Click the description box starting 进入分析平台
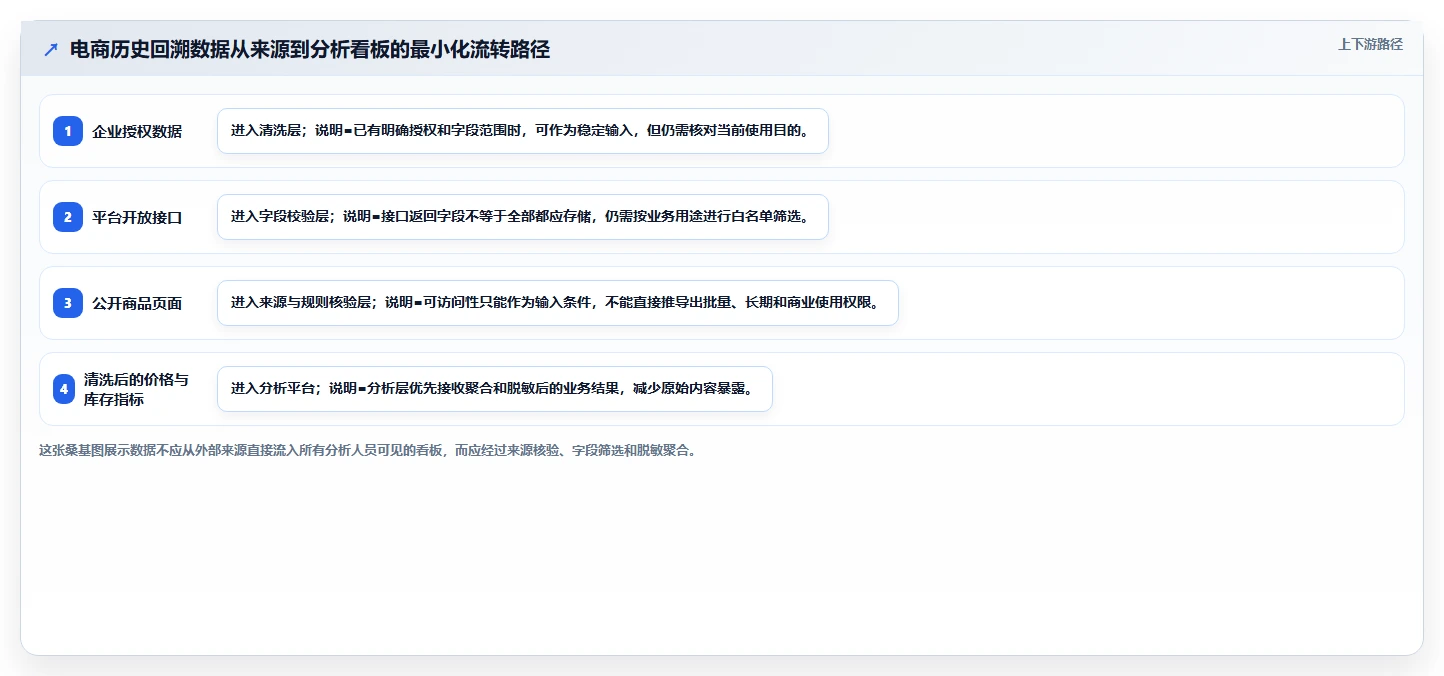 (495, 389)
